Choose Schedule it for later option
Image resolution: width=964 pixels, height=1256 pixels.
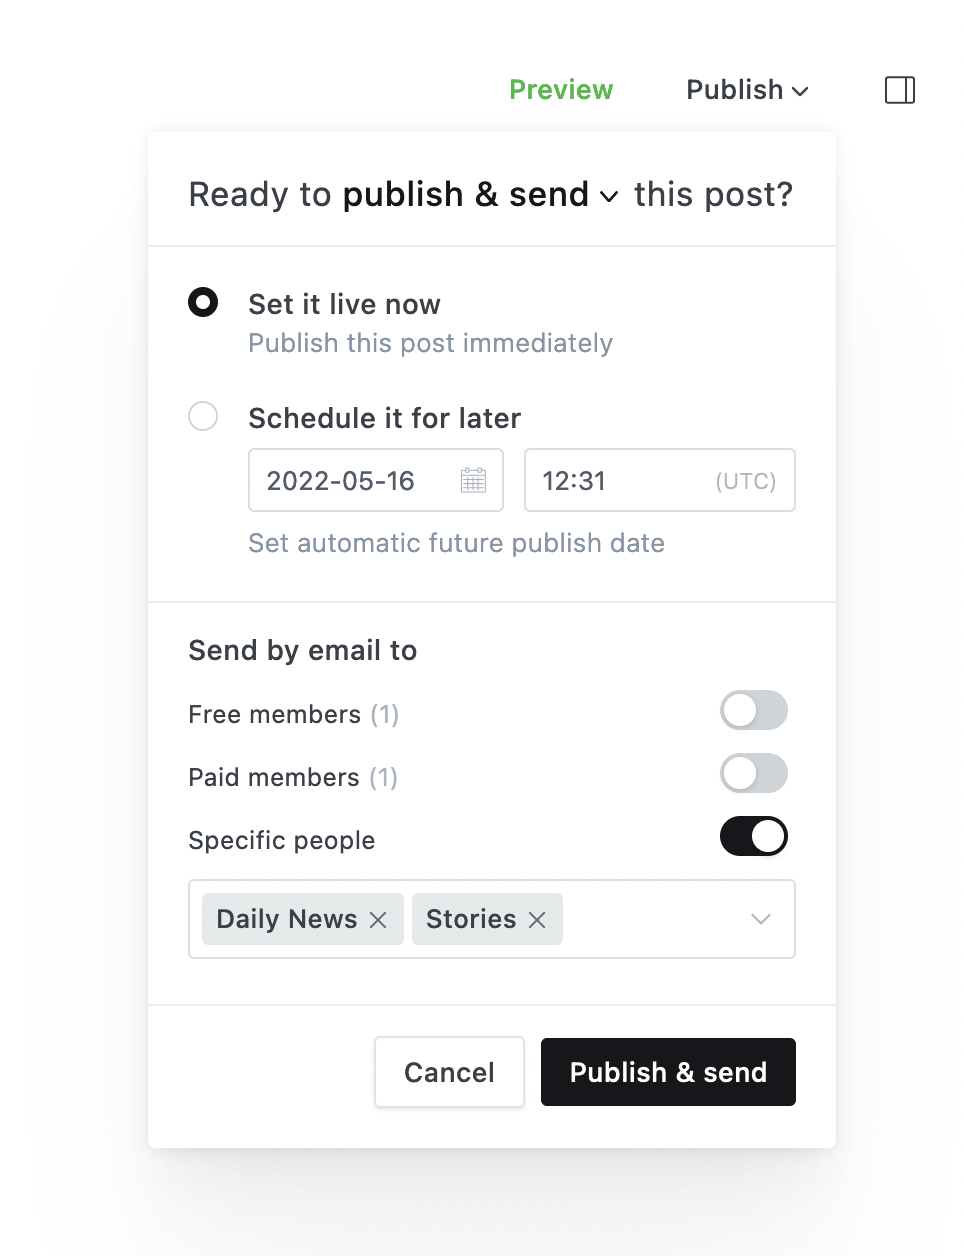pyautogui.click(x=203, y=416)
